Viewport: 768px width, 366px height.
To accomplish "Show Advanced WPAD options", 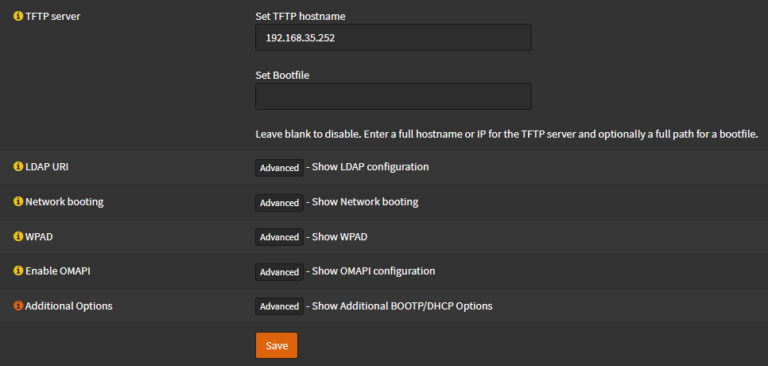I will [279, 237].
